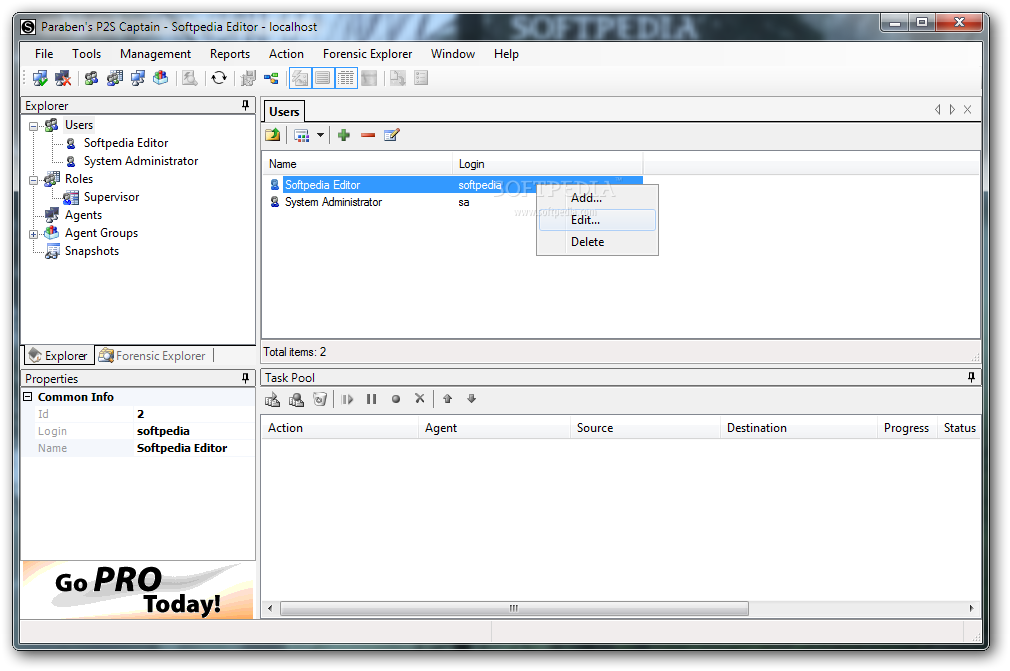
Task: Click the grayed search magnifier toolbar icon
Action: 189,79
